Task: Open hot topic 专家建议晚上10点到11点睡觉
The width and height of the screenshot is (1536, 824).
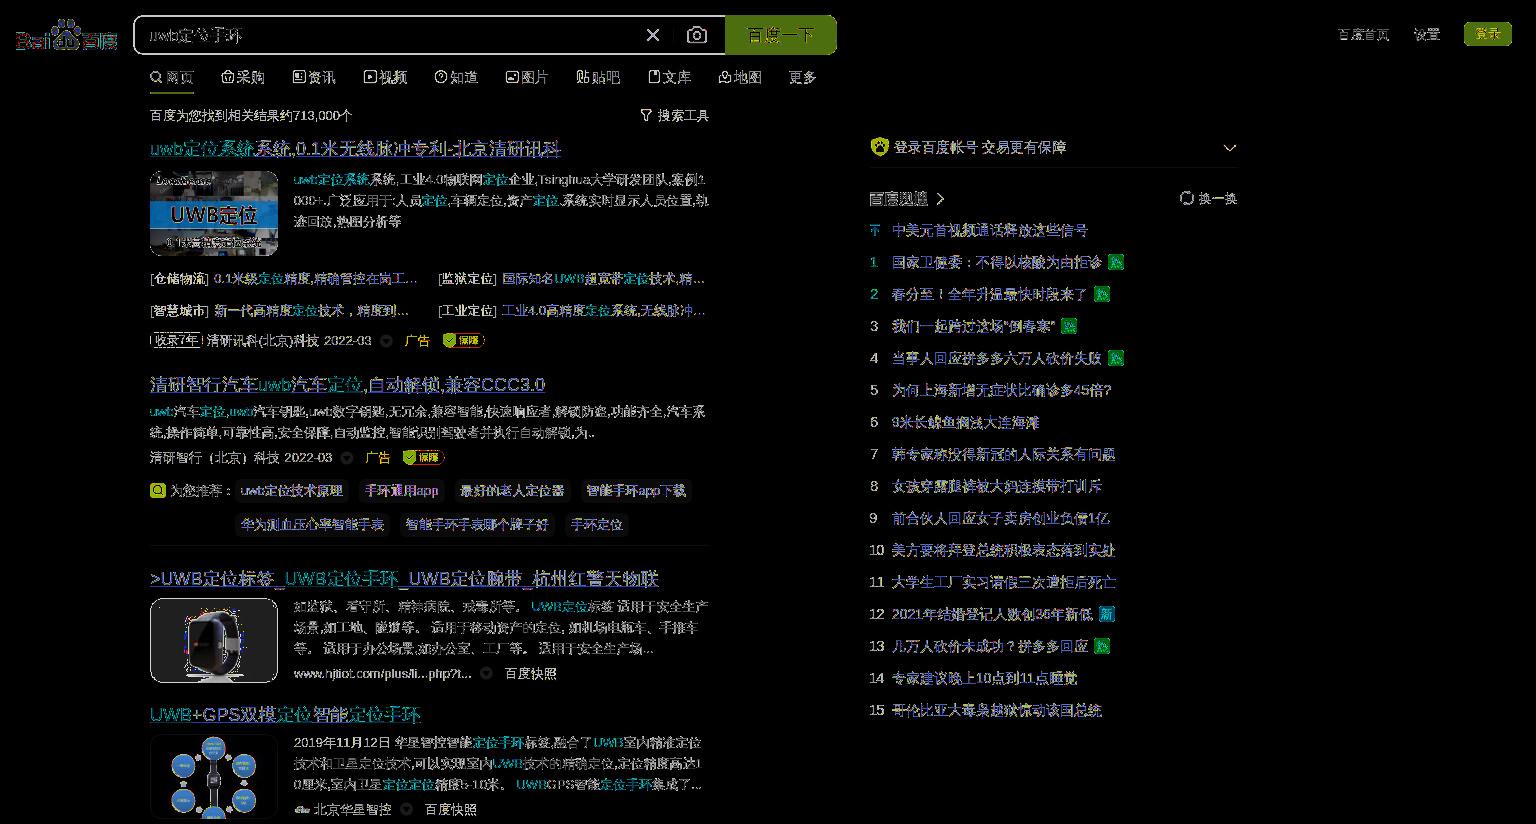Action: point(985,678)
